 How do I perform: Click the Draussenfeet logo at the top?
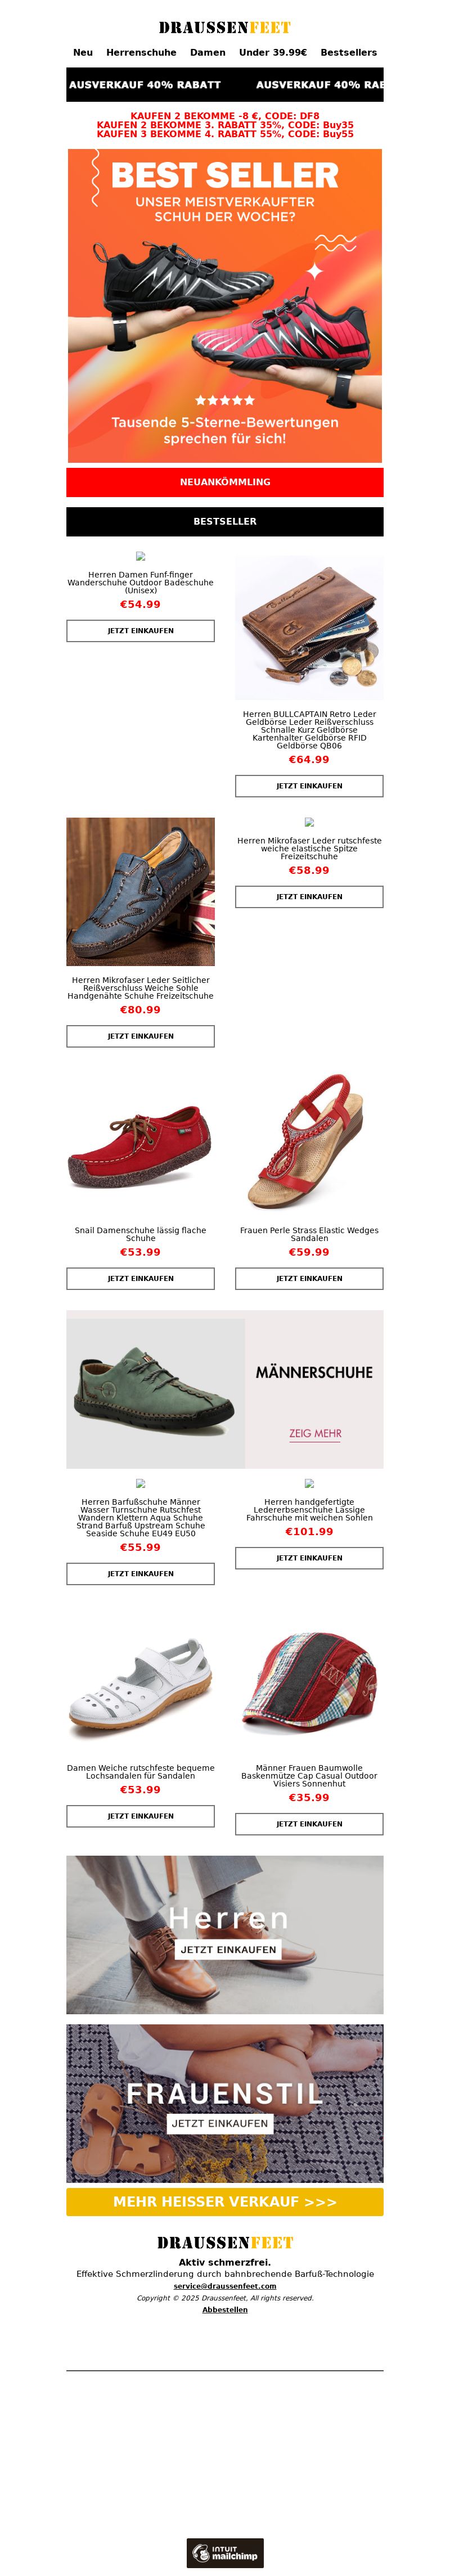[x=225, y=27]
